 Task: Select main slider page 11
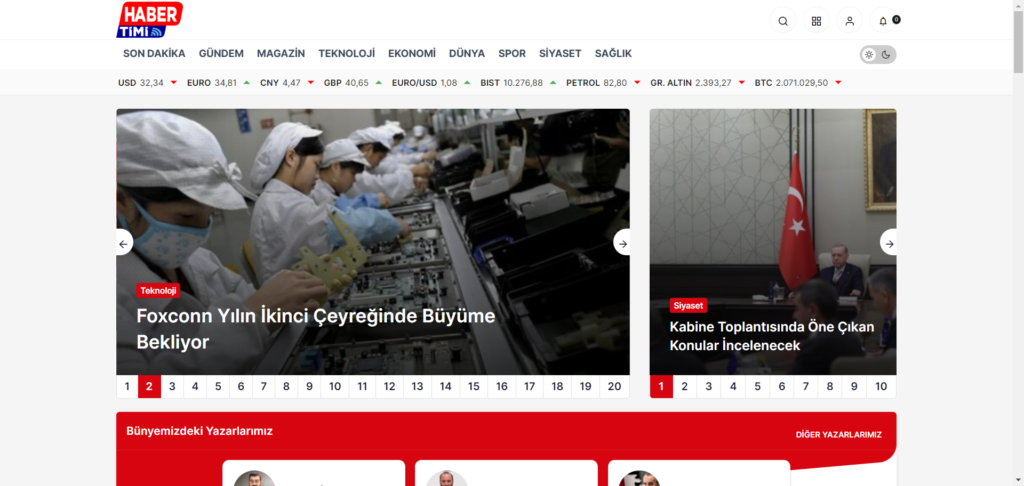362,387
